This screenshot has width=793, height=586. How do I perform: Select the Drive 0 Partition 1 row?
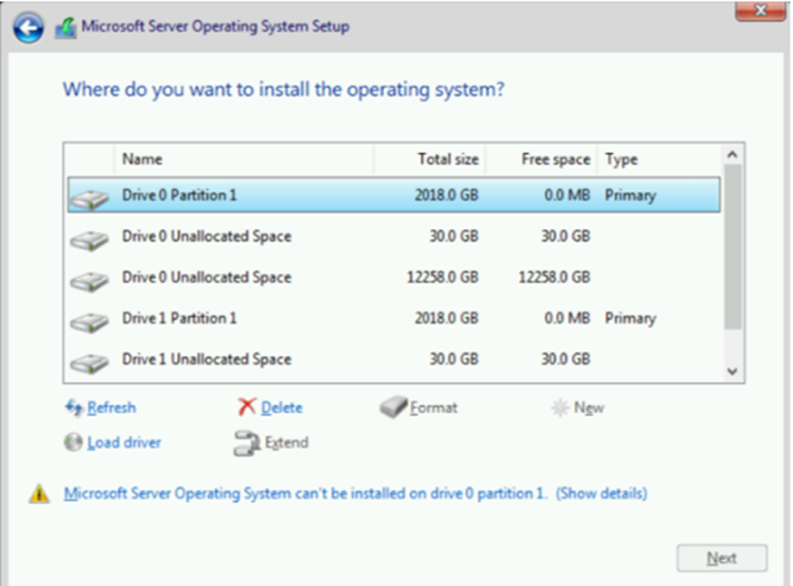tap(394, 195)
